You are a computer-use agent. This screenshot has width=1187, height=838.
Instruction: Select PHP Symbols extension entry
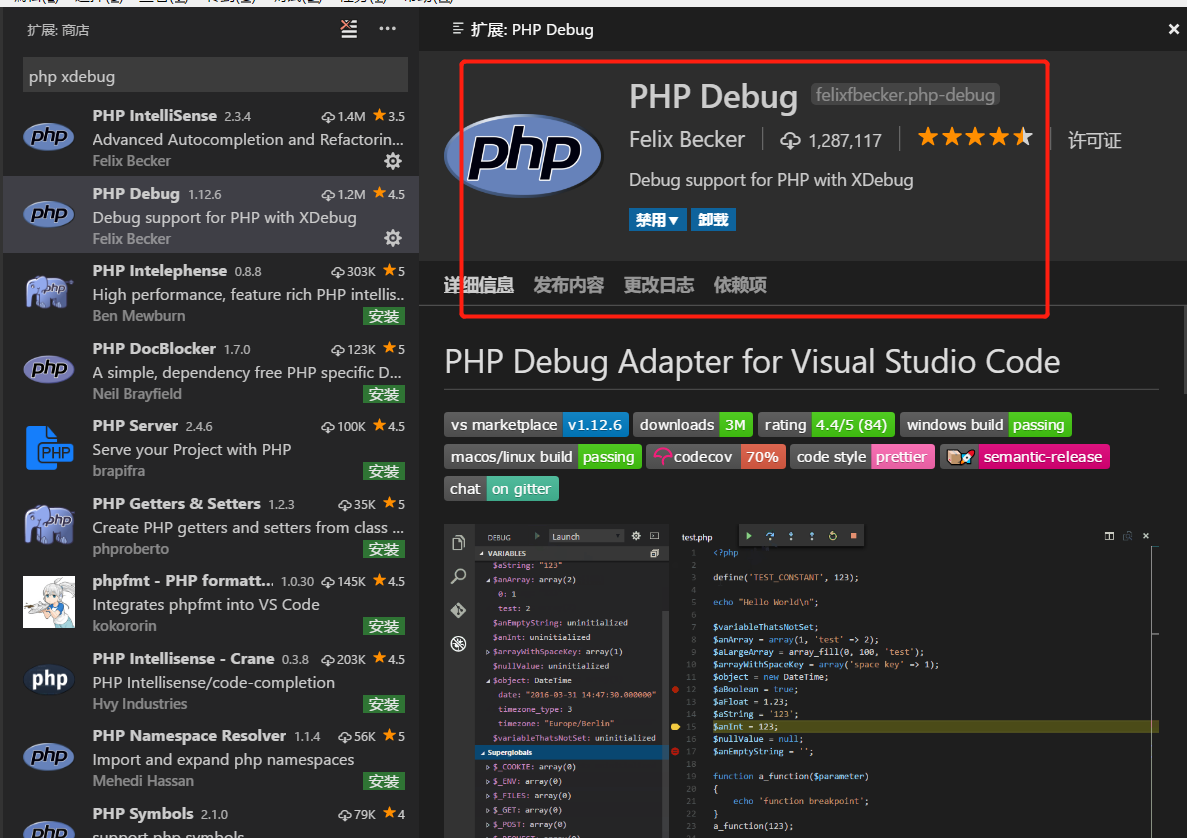[211, 819]
